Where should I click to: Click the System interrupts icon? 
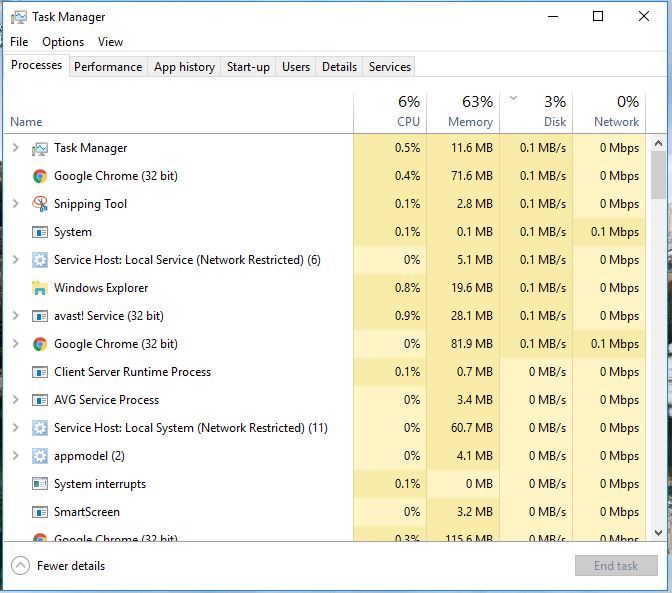pyautogui.click(x=40, y=484)
